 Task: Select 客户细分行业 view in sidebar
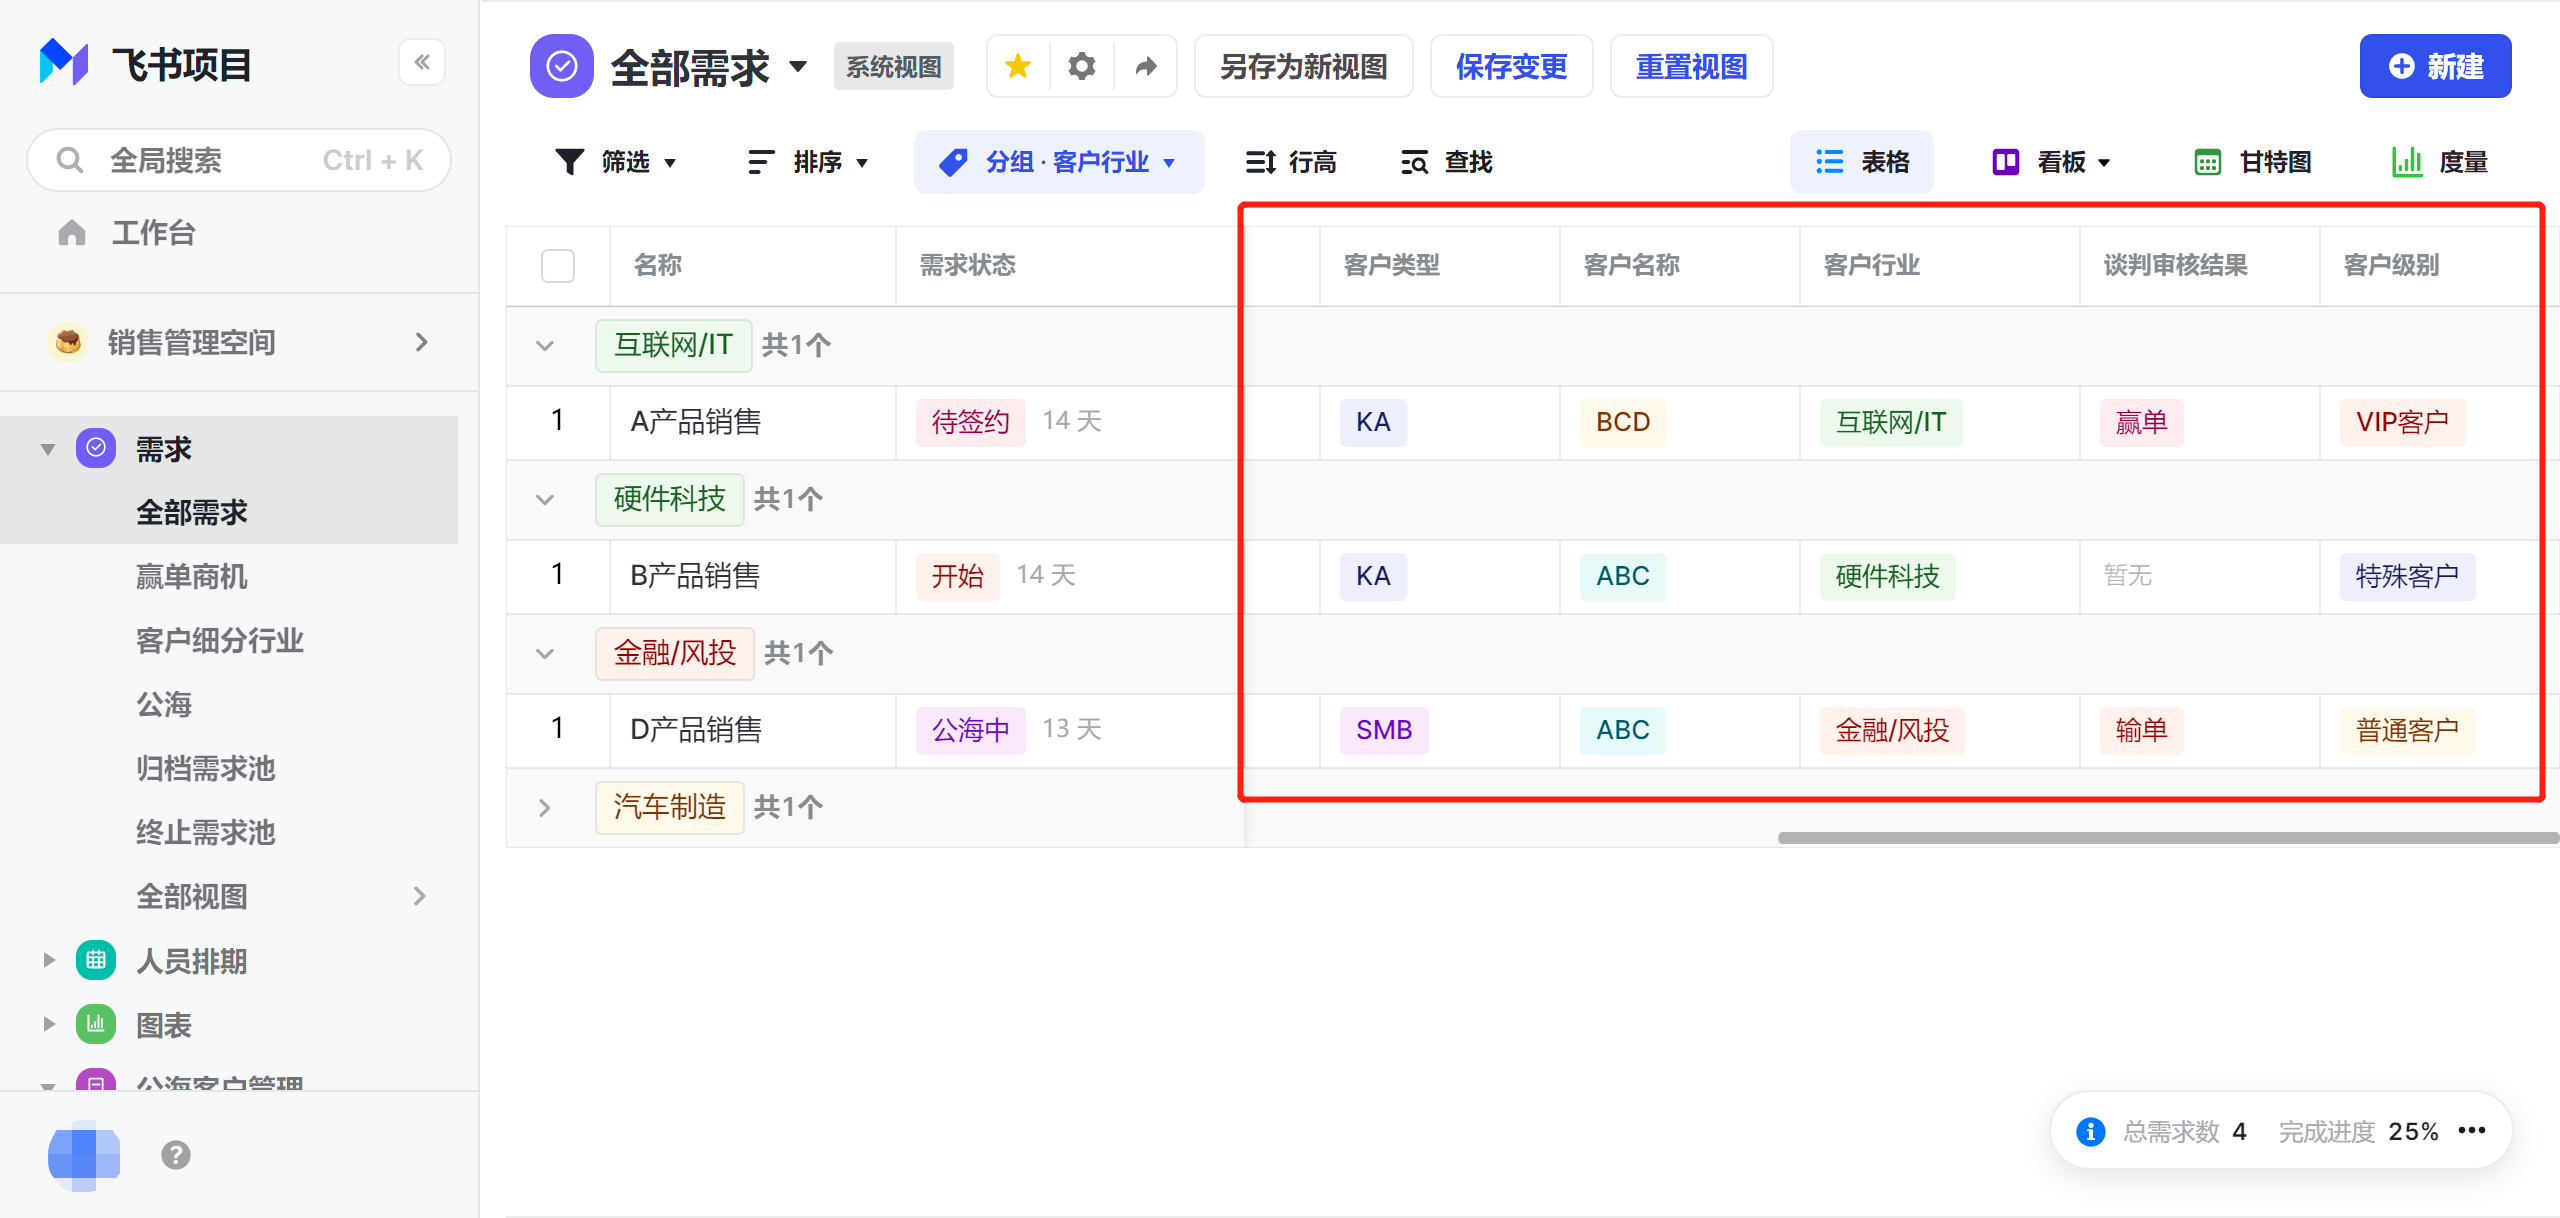click(220, 640)
